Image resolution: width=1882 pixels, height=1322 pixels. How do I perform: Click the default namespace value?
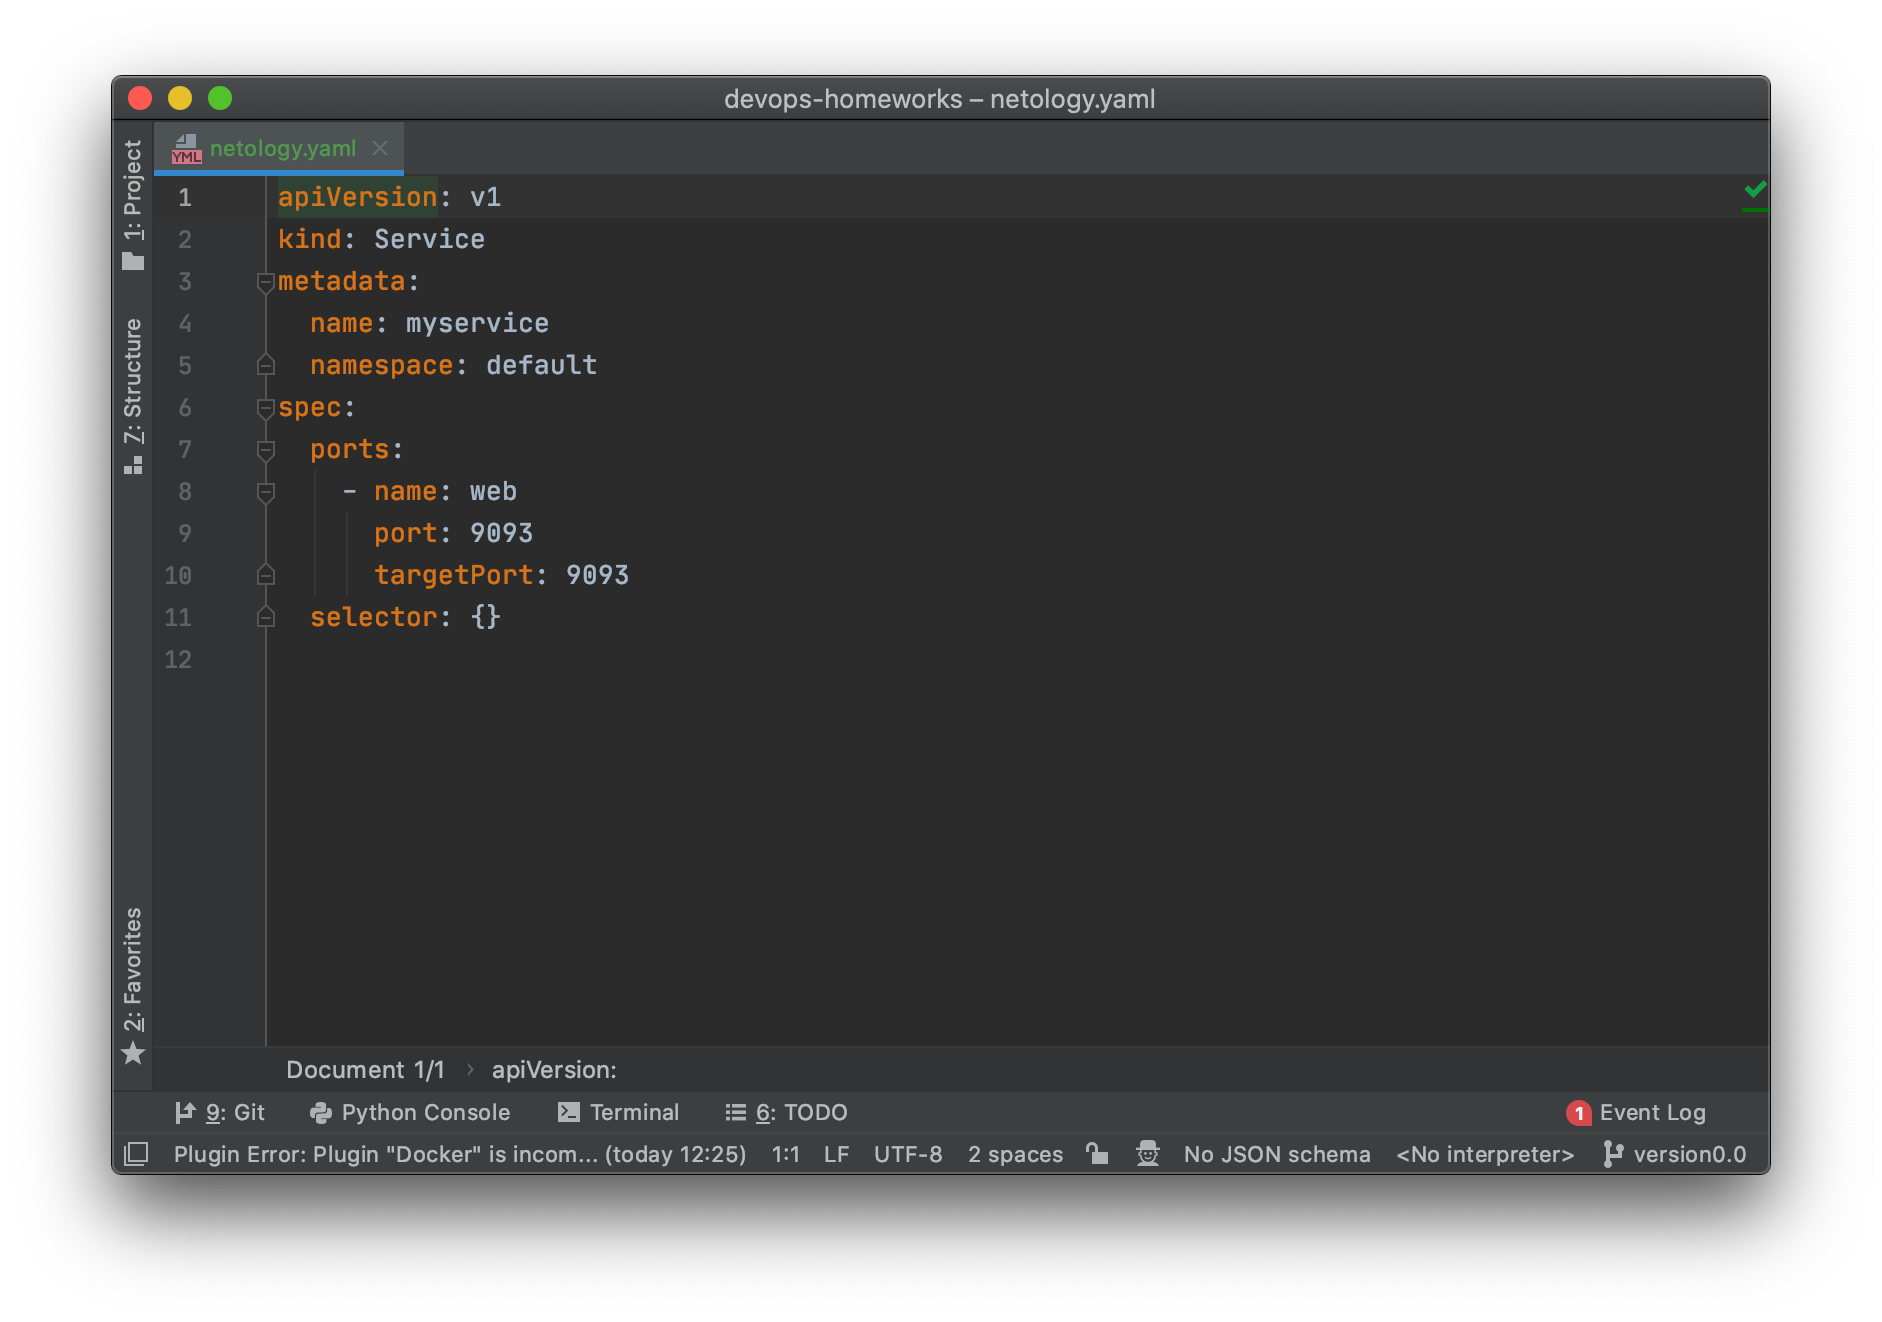coord(541,365)
